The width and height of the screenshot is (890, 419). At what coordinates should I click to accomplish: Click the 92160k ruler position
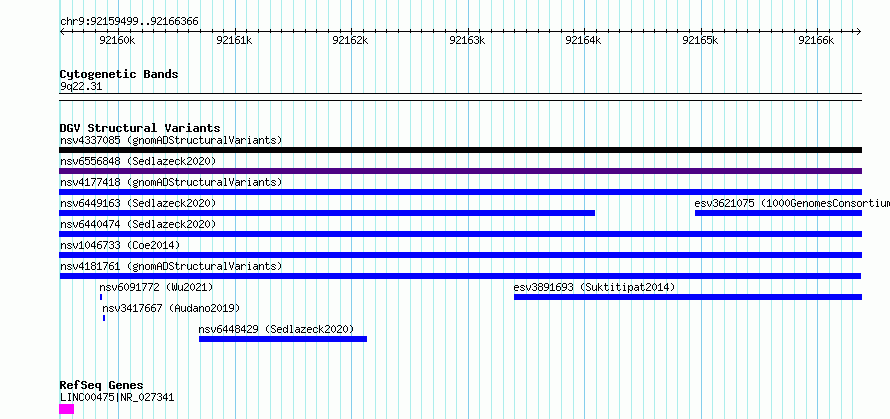tap(117, 40)
